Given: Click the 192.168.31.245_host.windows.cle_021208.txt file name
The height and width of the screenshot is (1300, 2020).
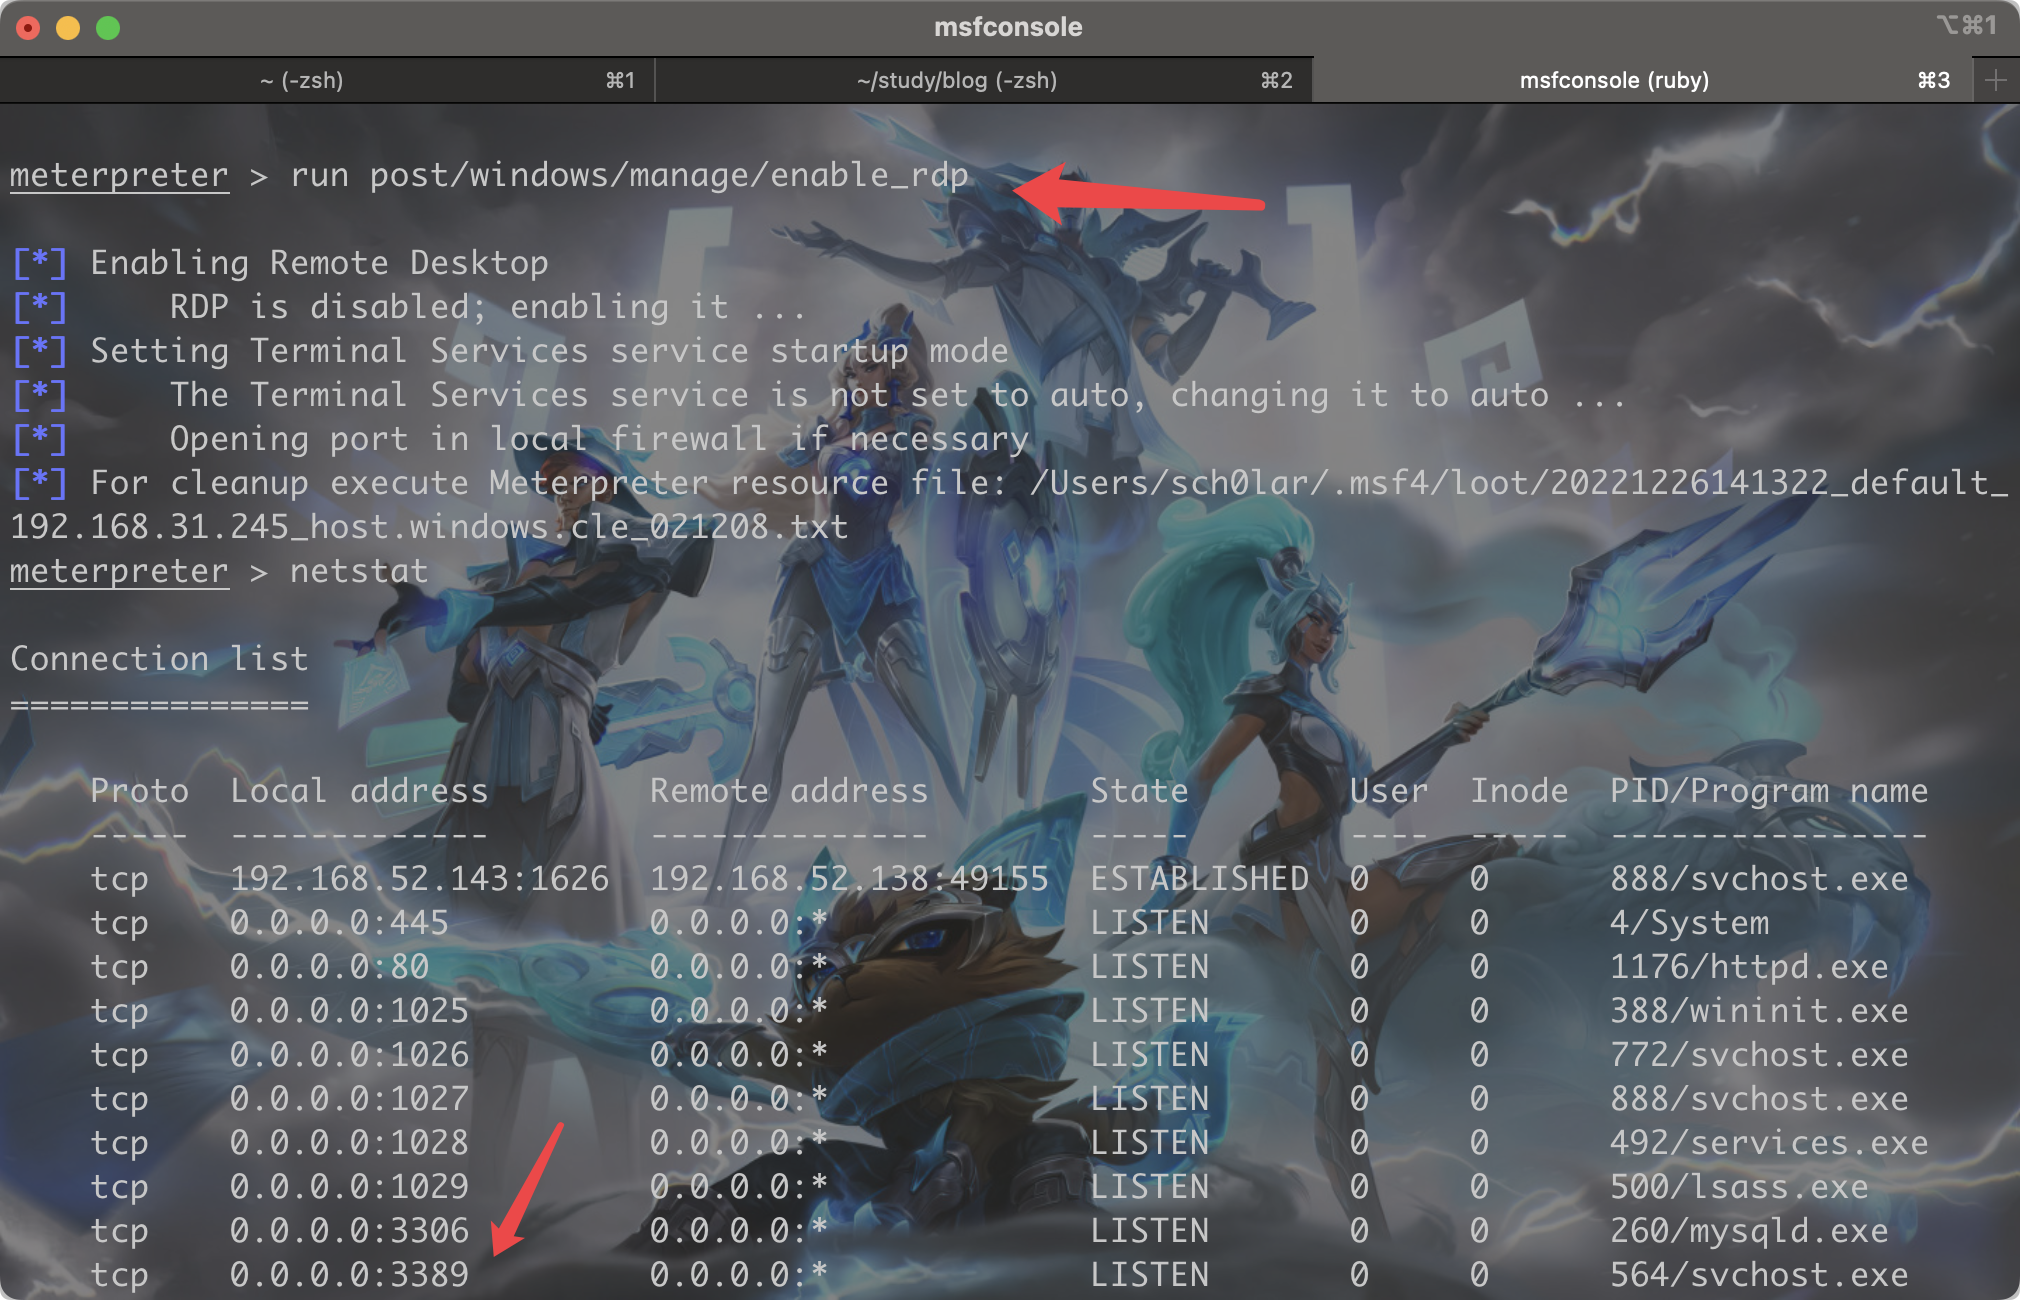Looking at the screenshot, I should (429, 527).
